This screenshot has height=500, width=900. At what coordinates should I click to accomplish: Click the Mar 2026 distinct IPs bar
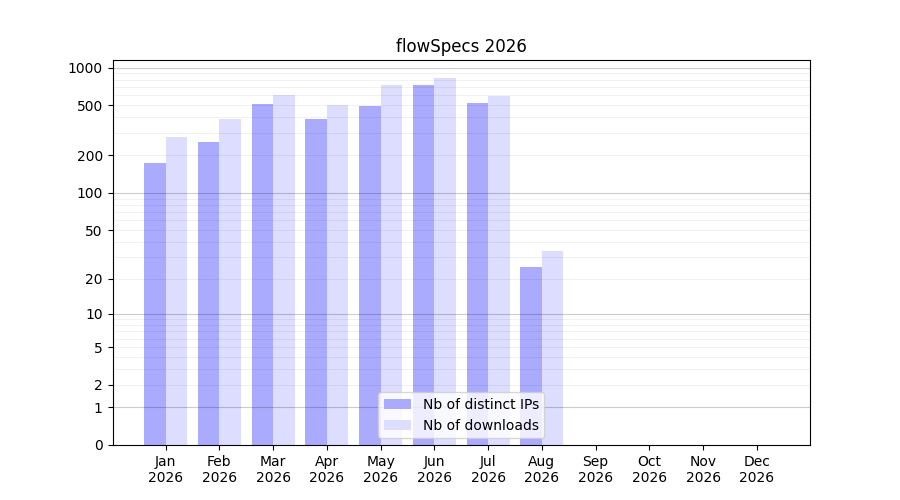pyautogui.click(x=262, y=274)
